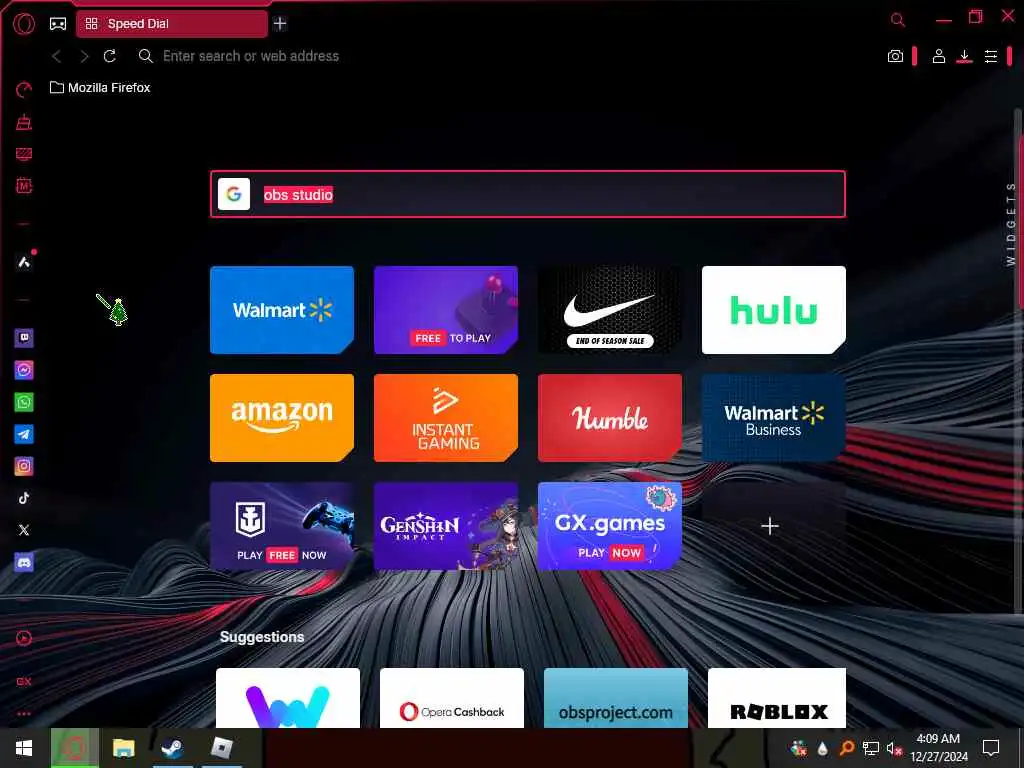The height and width of the screenshot is (768, 1024).
Task: Open the Free To Play tile
Action: 446,310
